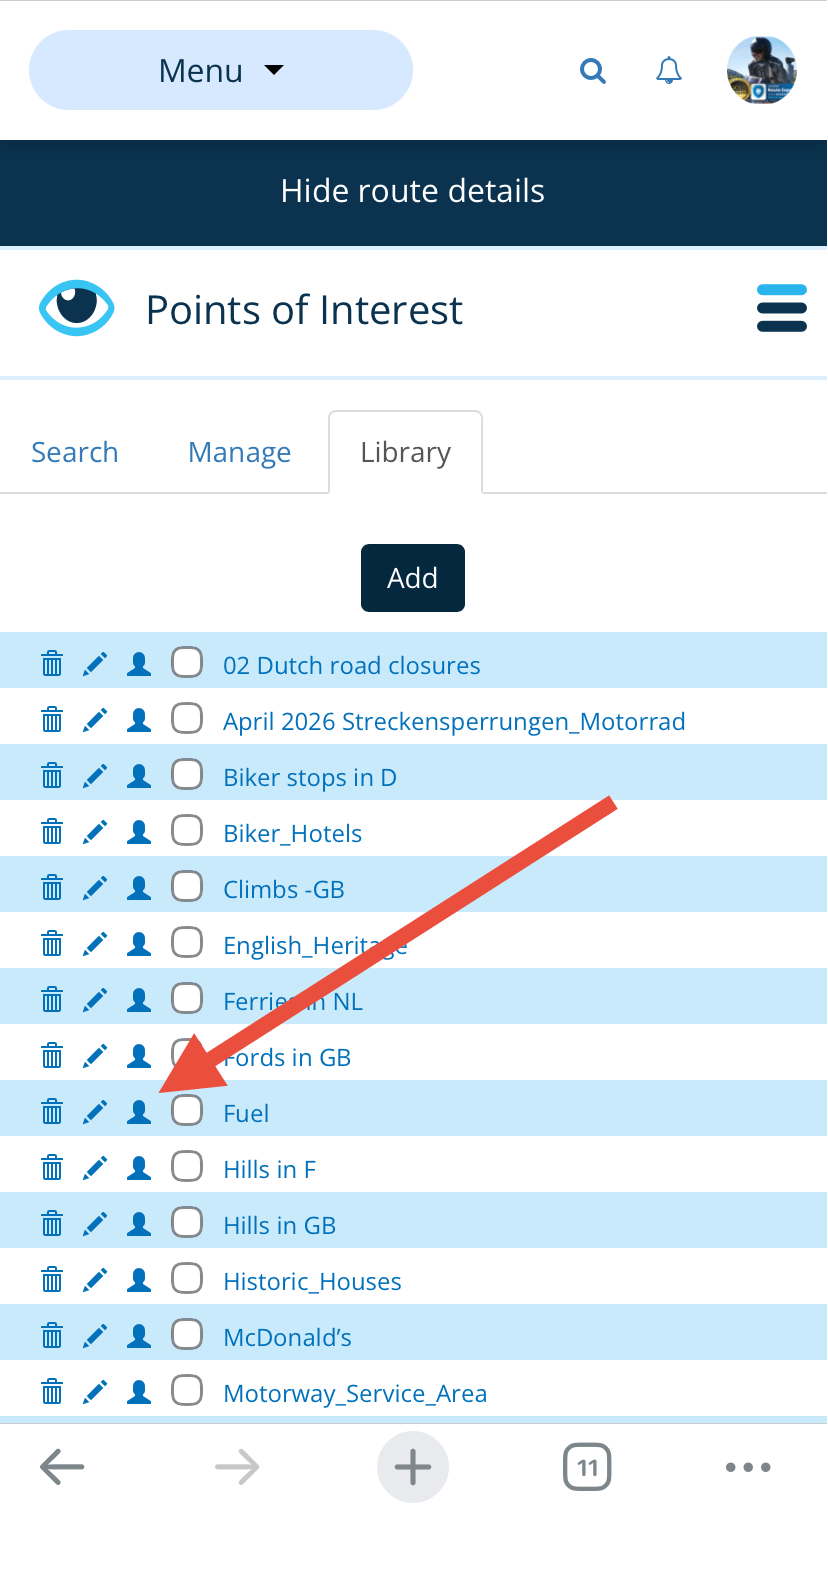The image size is (828, 1579).
Task: Check the Fuel checkbox
Action: [187, 1111]
